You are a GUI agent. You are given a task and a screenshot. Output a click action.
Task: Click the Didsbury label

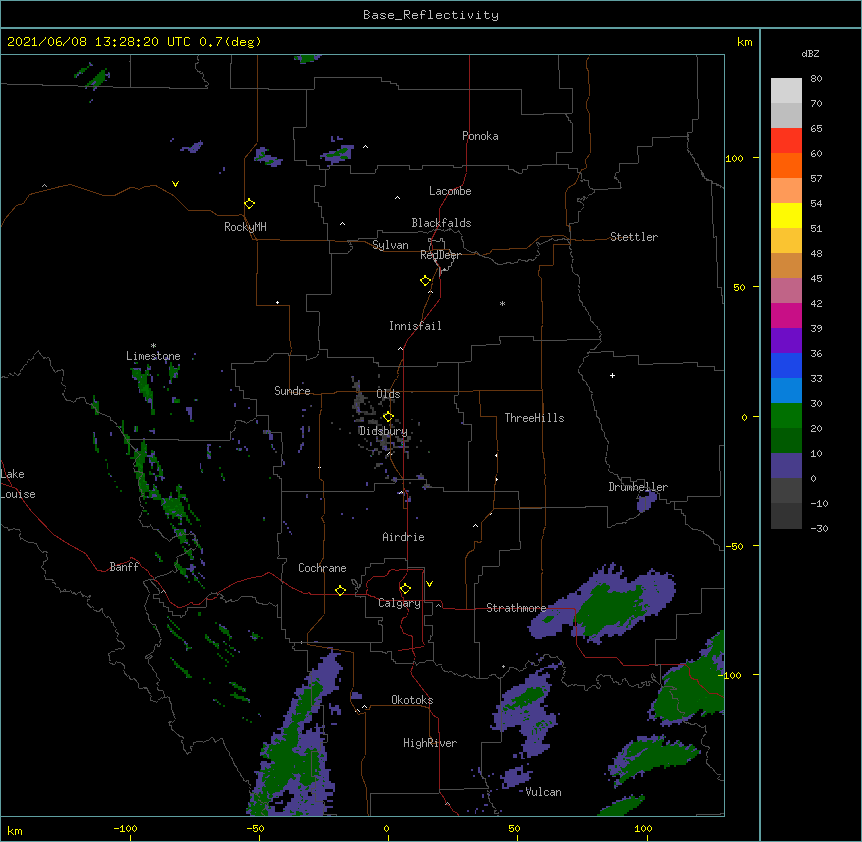383,431
